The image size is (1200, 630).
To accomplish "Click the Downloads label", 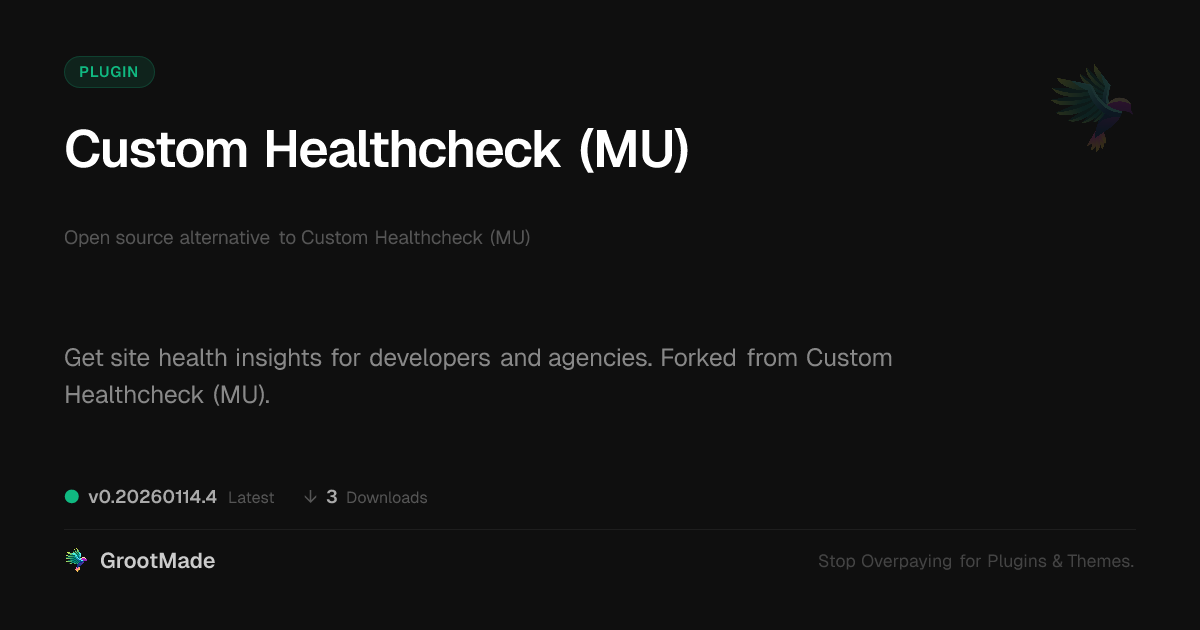I will coord(386,498).
